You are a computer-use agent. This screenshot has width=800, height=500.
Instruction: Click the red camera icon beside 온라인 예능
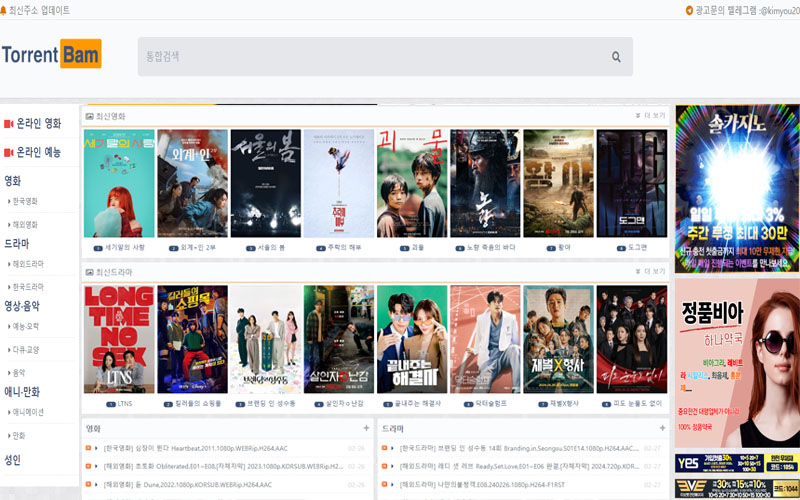[x=8, y=153]
